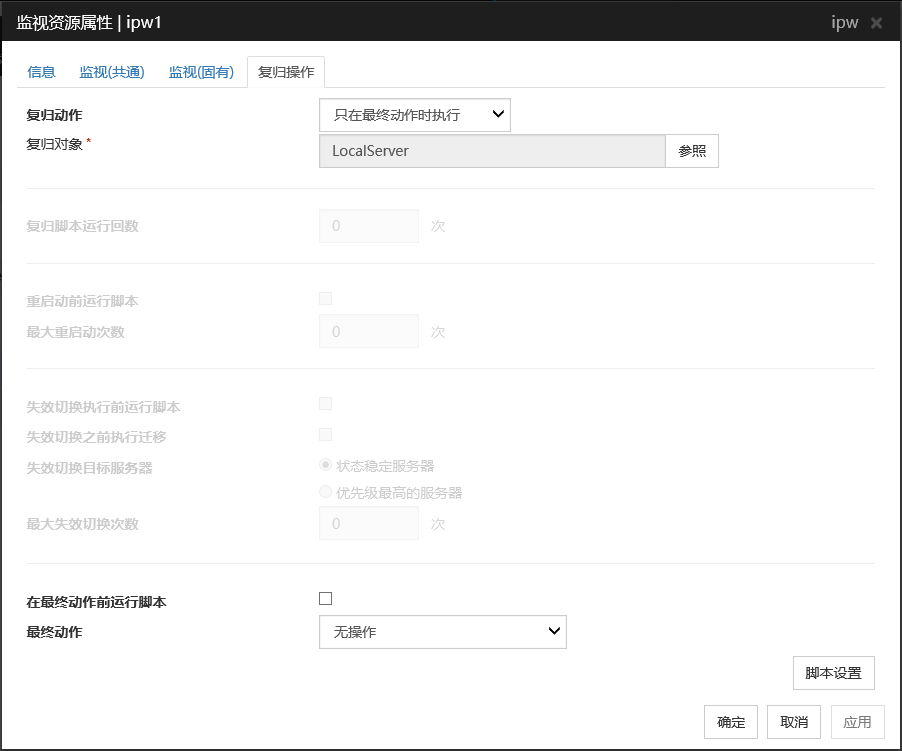
Task: Toggle the 失效切换执行前运行脚本 checkbox
Action: [x=325, y=404]
